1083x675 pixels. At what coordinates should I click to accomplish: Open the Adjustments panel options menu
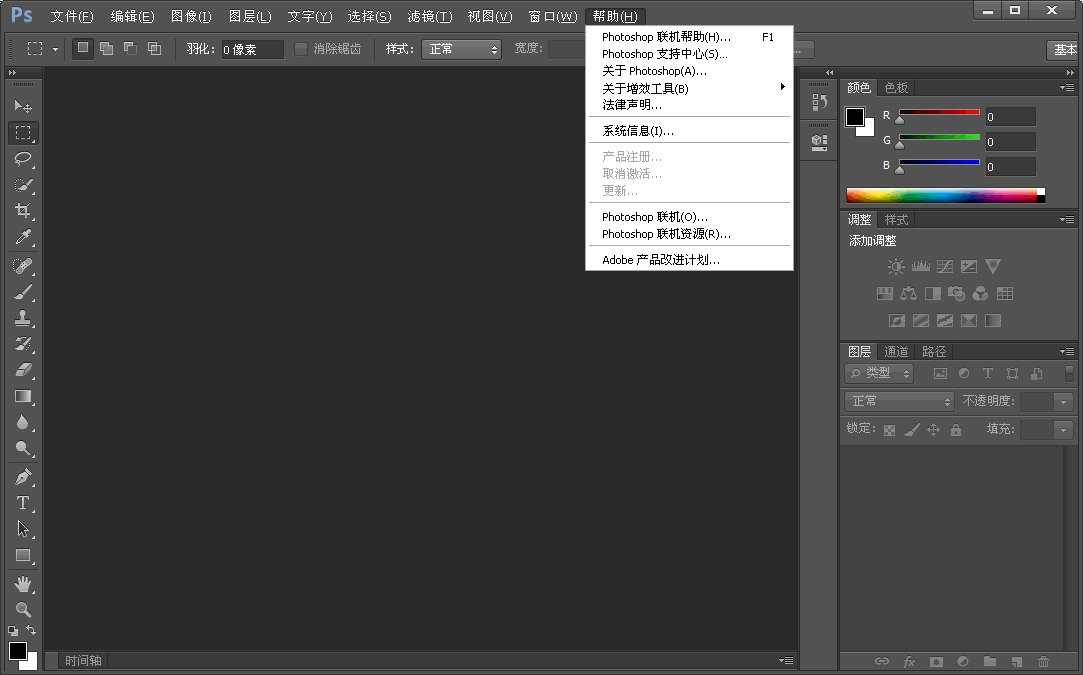[x=1067, y=220]
